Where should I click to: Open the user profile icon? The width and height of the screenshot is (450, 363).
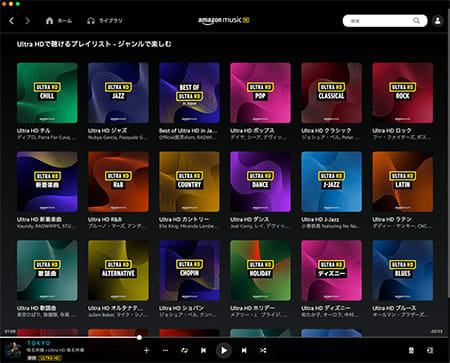pyautogui.click(x=438, y=21)
